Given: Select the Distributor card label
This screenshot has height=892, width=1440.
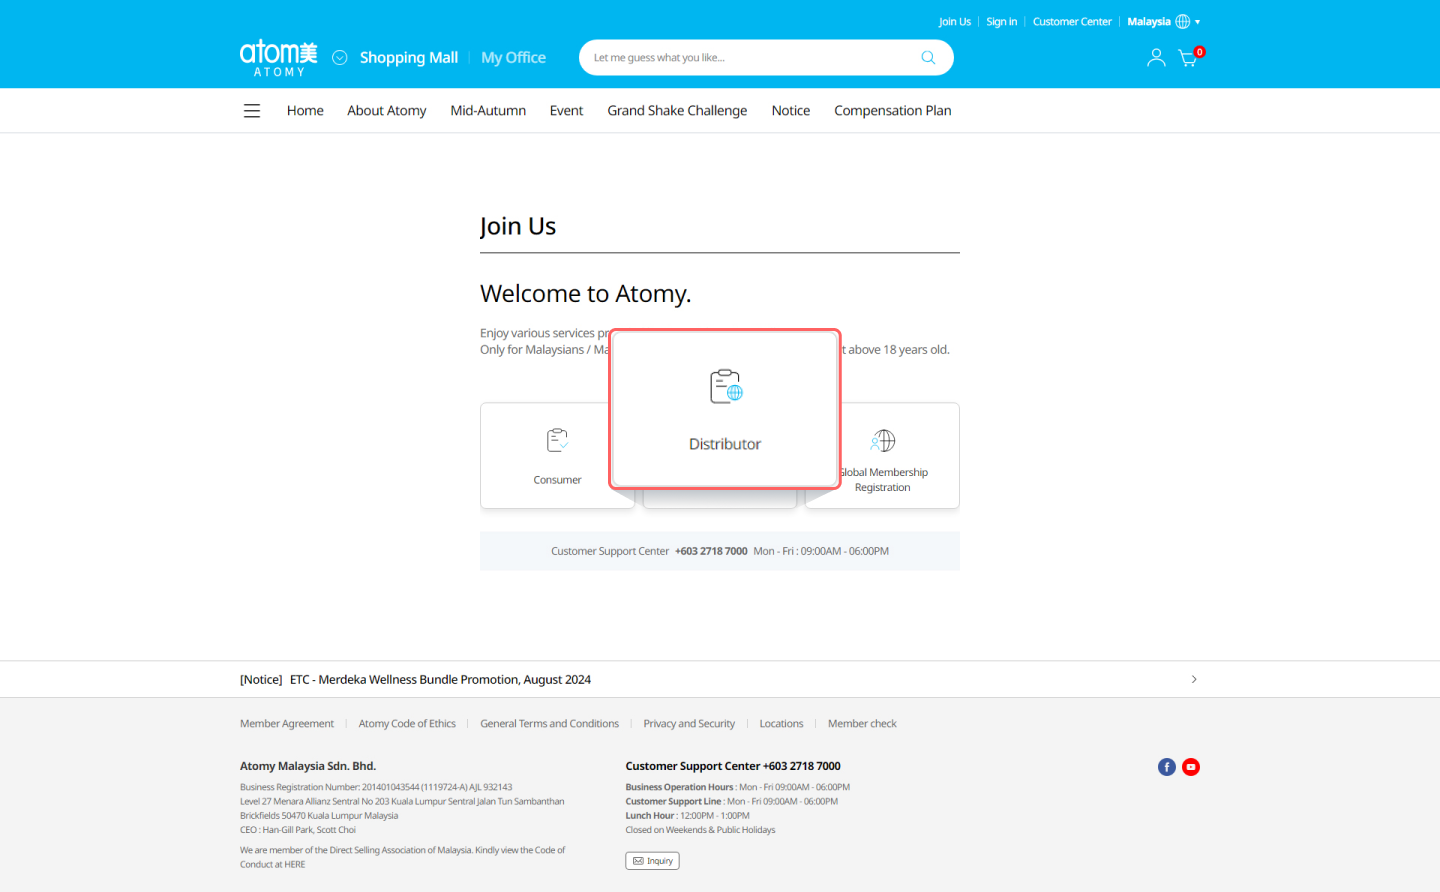Looking at the screenshot, I should (725, 444).
